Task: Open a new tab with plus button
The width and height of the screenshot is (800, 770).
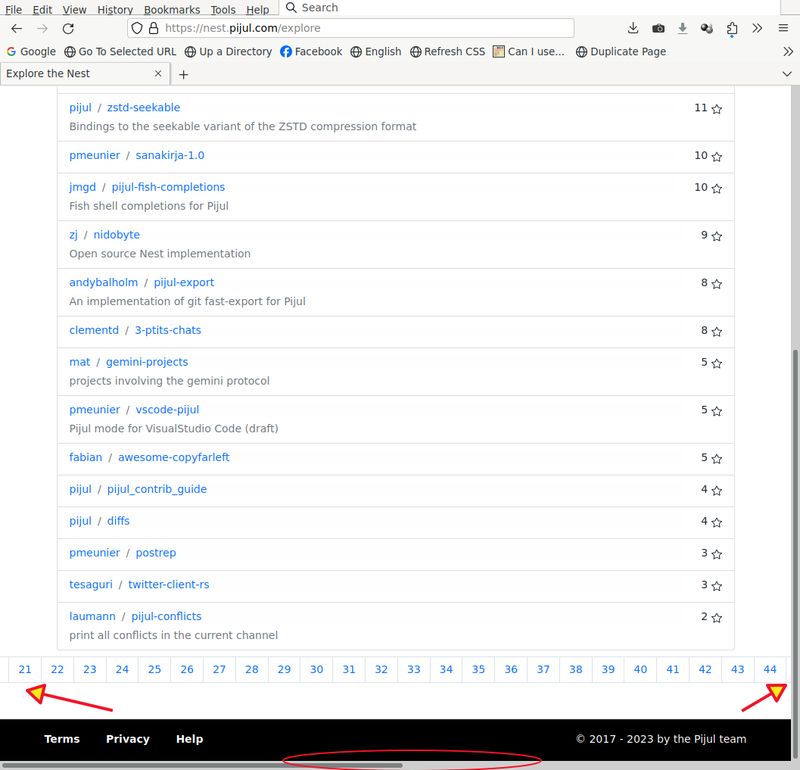Action: click(x=184, y=74)
